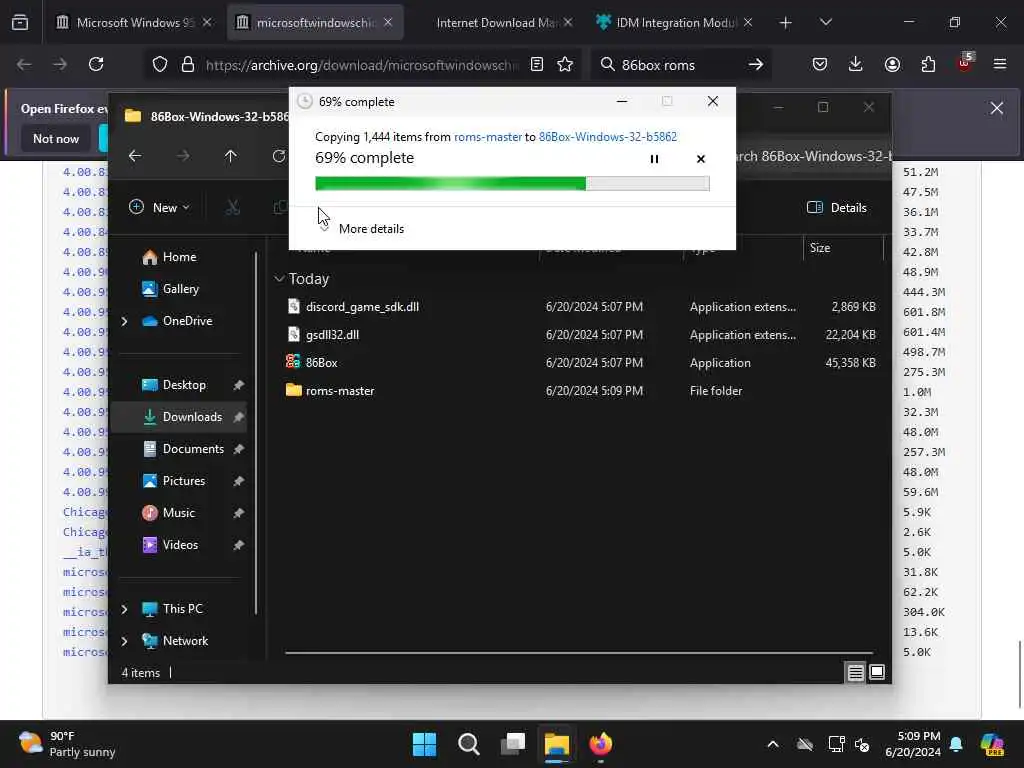Screen dimensions: 1024x768
Task: Switch Explorer to large thumbnails view
Action: pos(877,672)
